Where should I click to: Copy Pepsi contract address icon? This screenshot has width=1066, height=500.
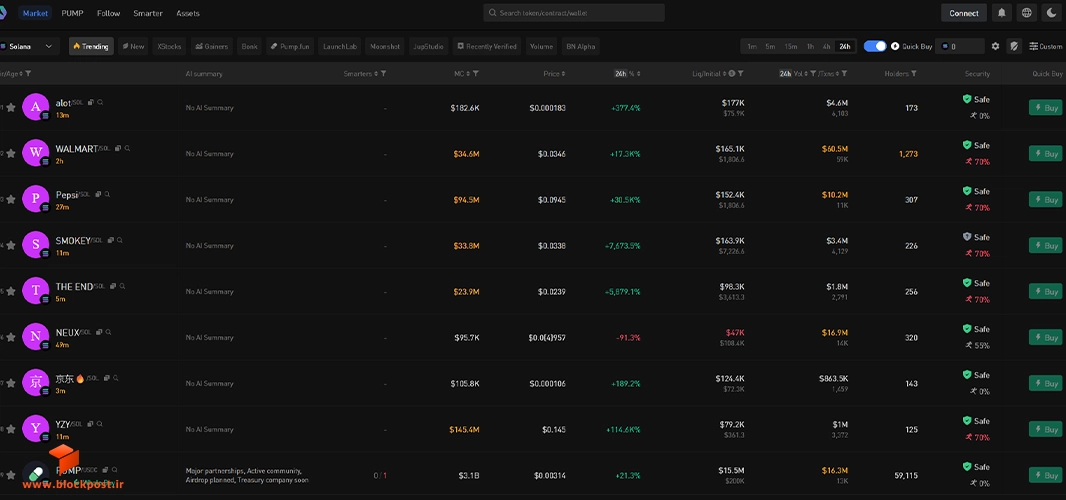coord(99,194)
